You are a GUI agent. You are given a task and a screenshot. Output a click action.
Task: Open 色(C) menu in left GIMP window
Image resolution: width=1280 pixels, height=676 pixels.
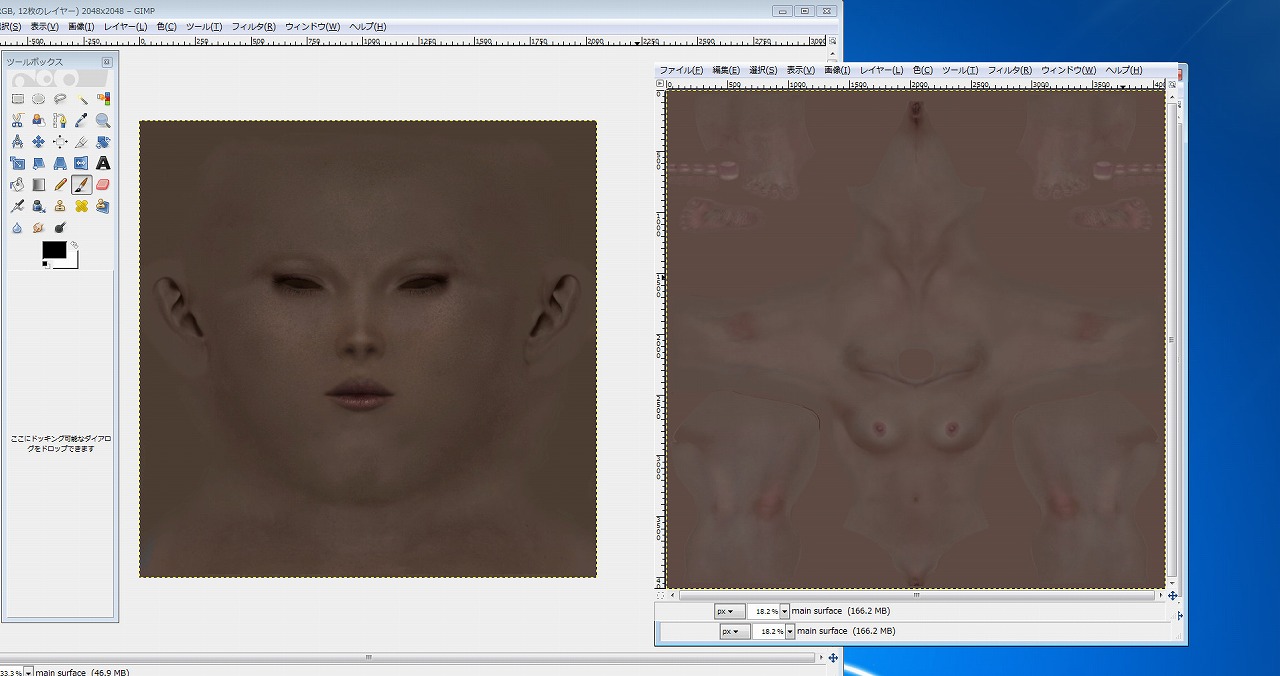point(166,27)
